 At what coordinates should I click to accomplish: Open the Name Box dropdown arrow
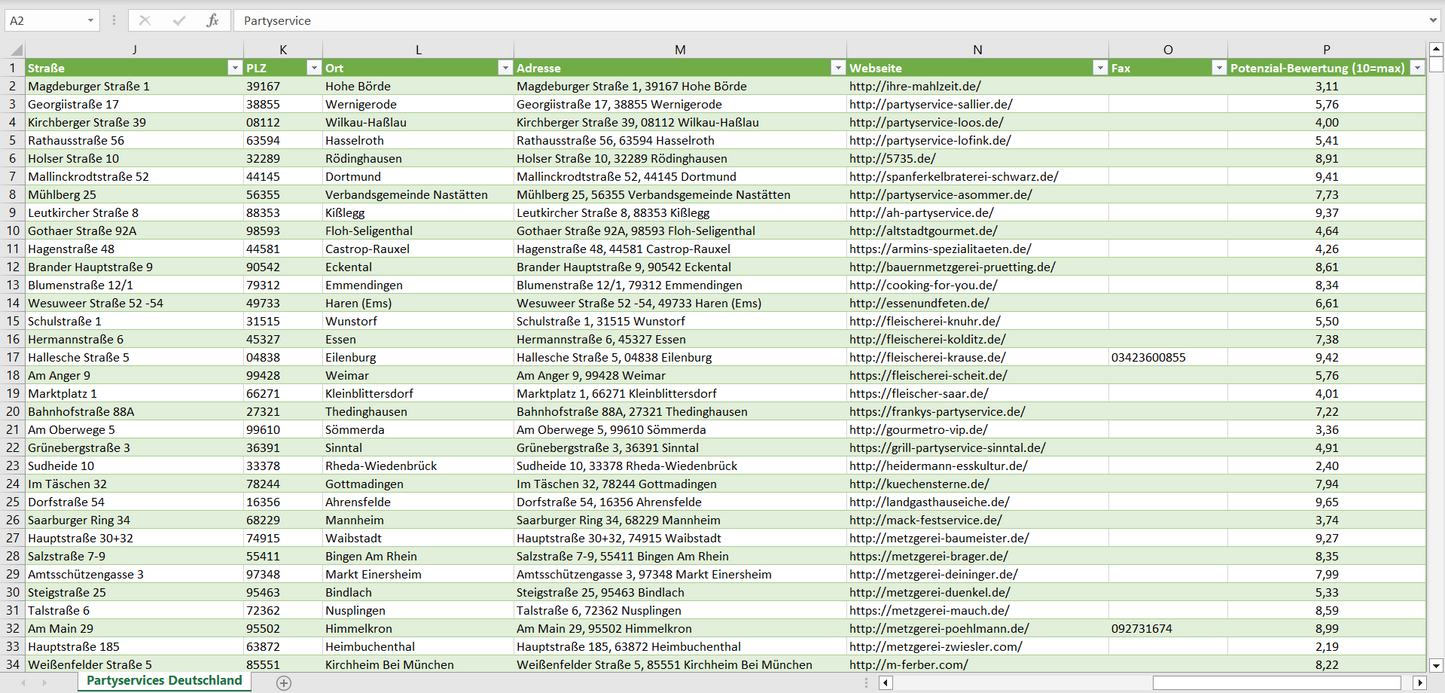coord(91,20)
